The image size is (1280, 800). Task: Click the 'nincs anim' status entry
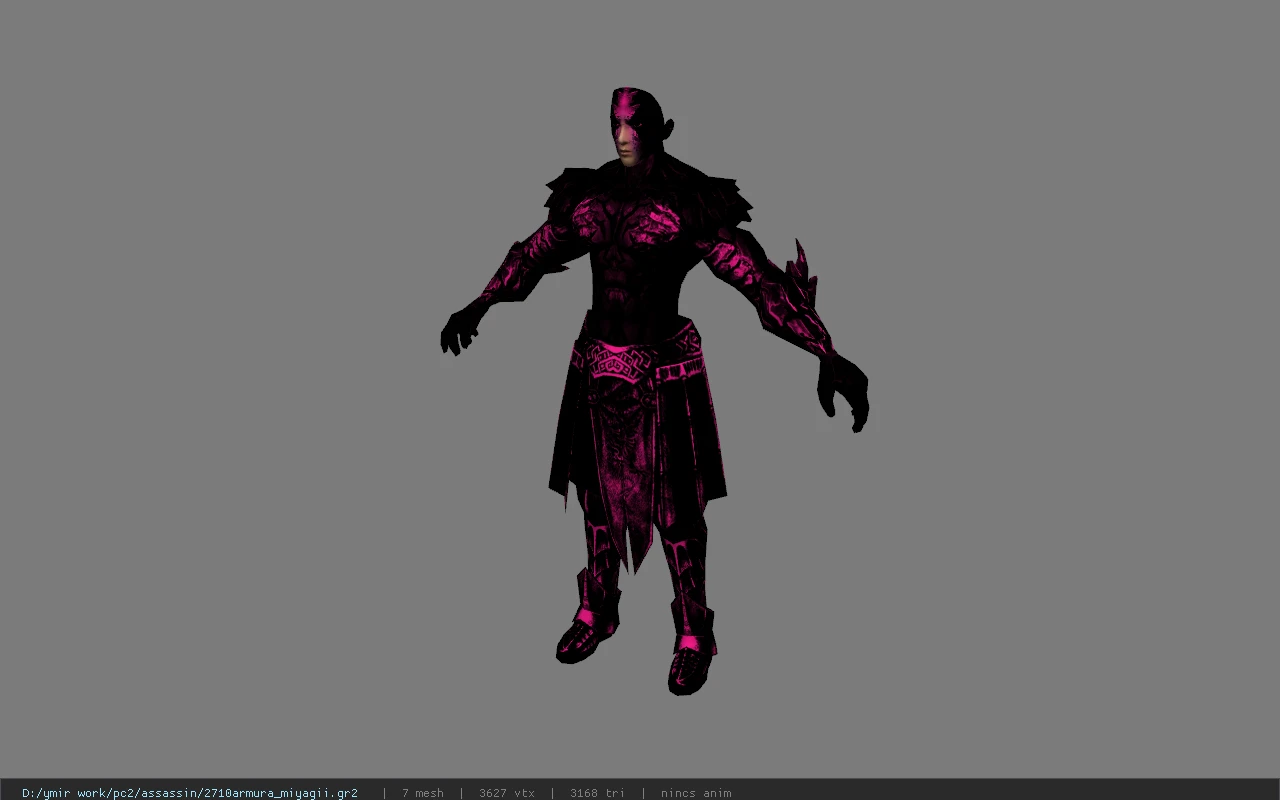(x=696, y=793)
